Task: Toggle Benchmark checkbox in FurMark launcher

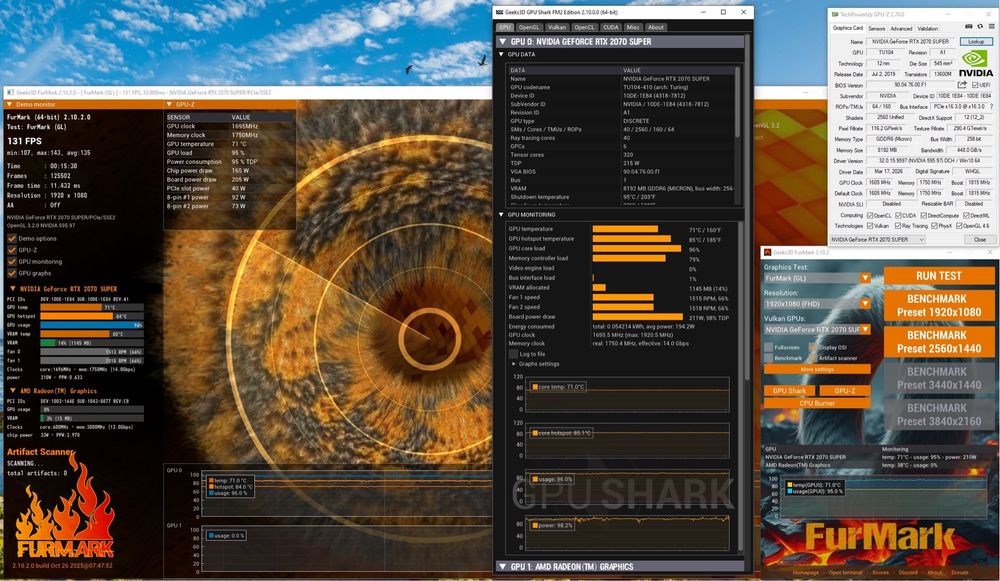Action: point(768,358)
